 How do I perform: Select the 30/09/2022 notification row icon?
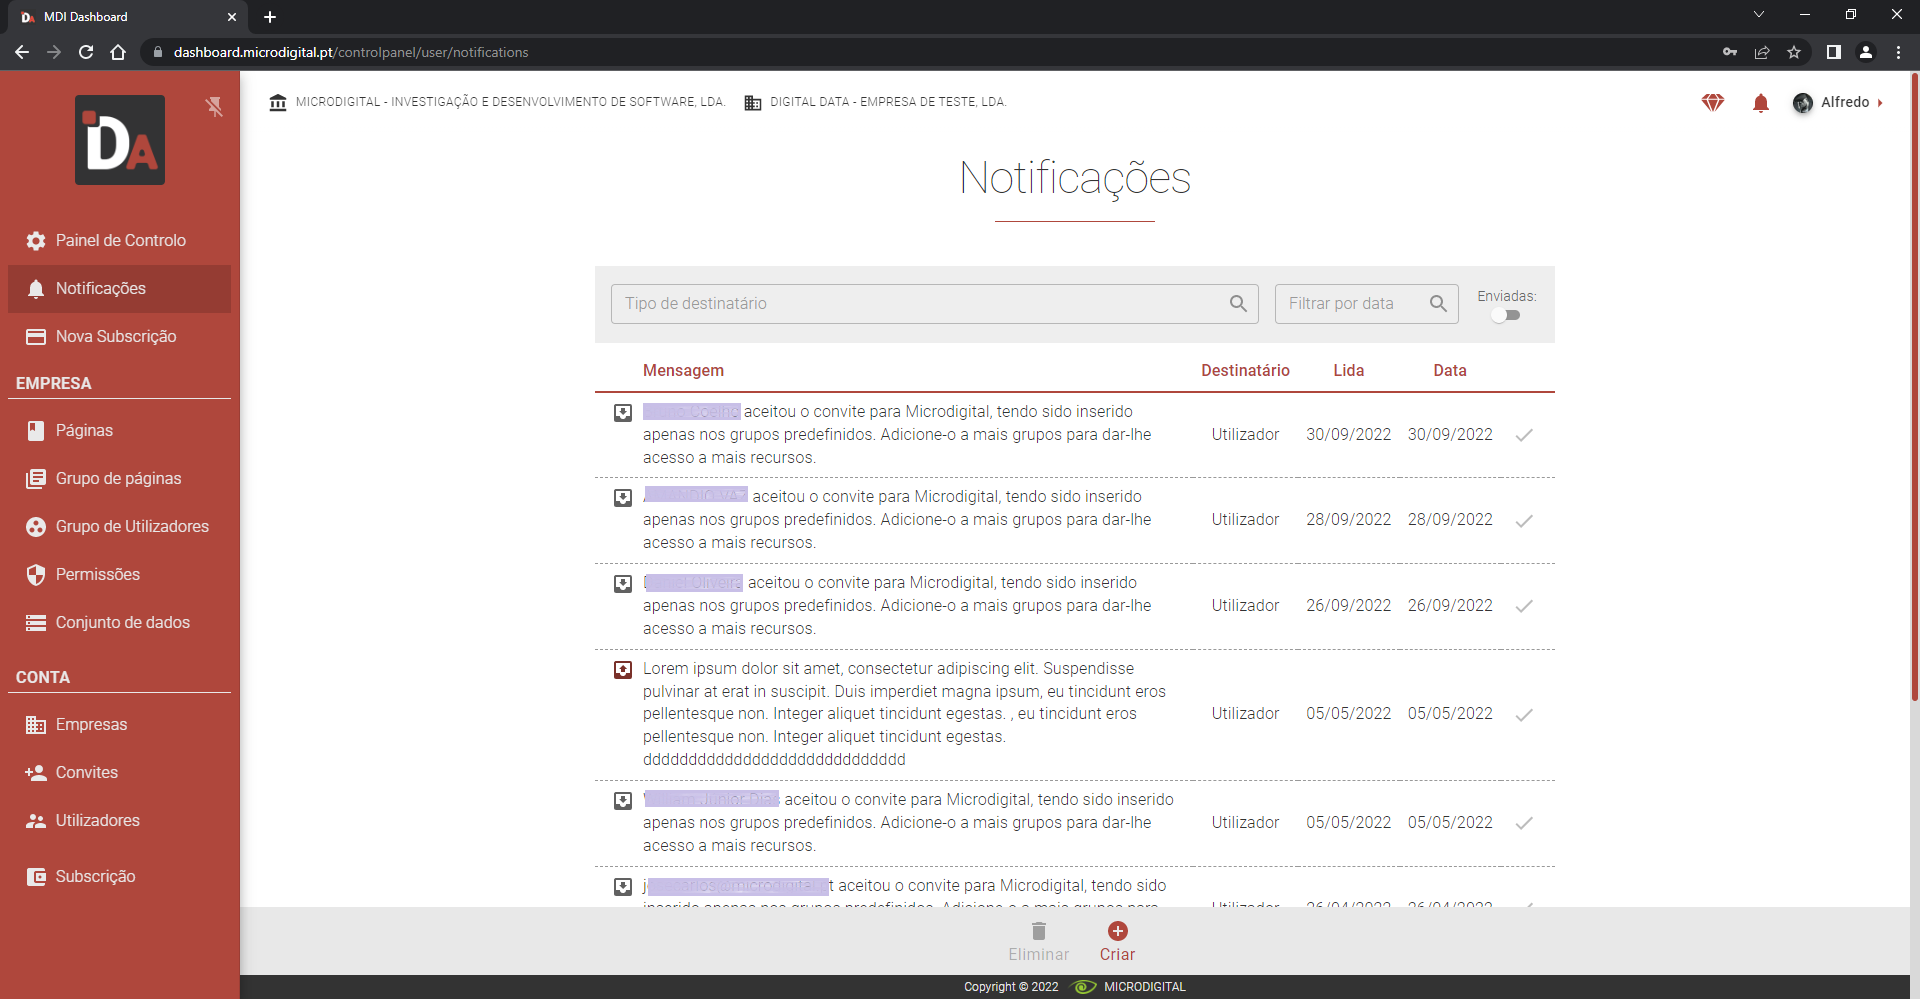point(623,412)
